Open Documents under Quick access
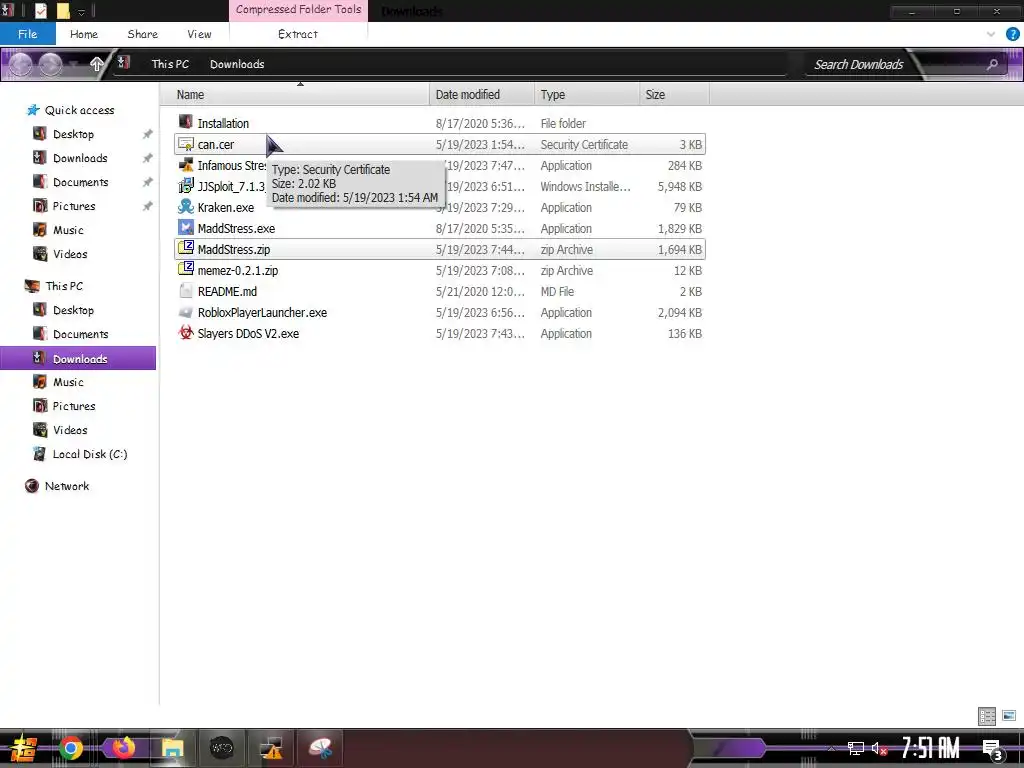1024x768 pixels. pos(80,182)
